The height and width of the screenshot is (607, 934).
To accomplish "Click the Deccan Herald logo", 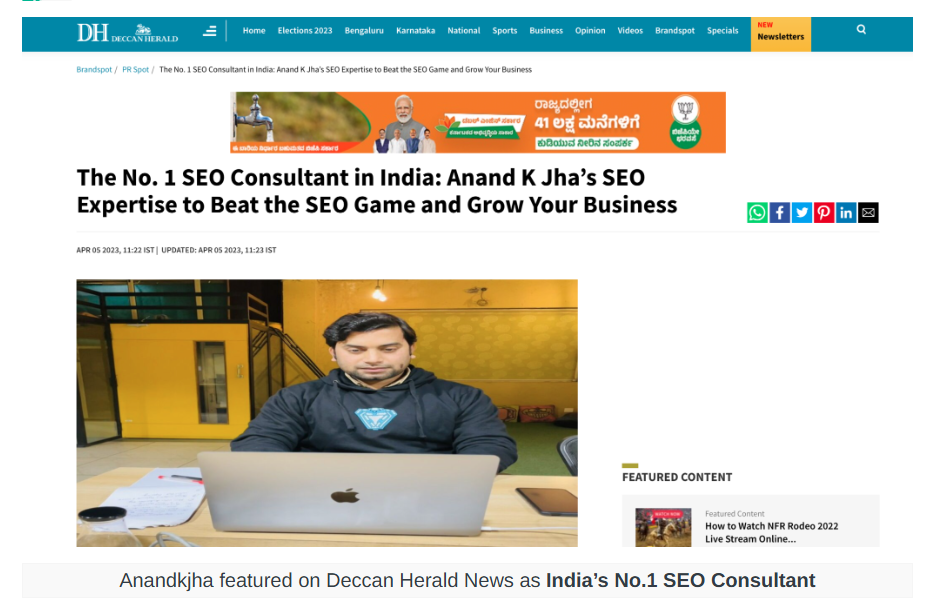I will click(127, 33).
